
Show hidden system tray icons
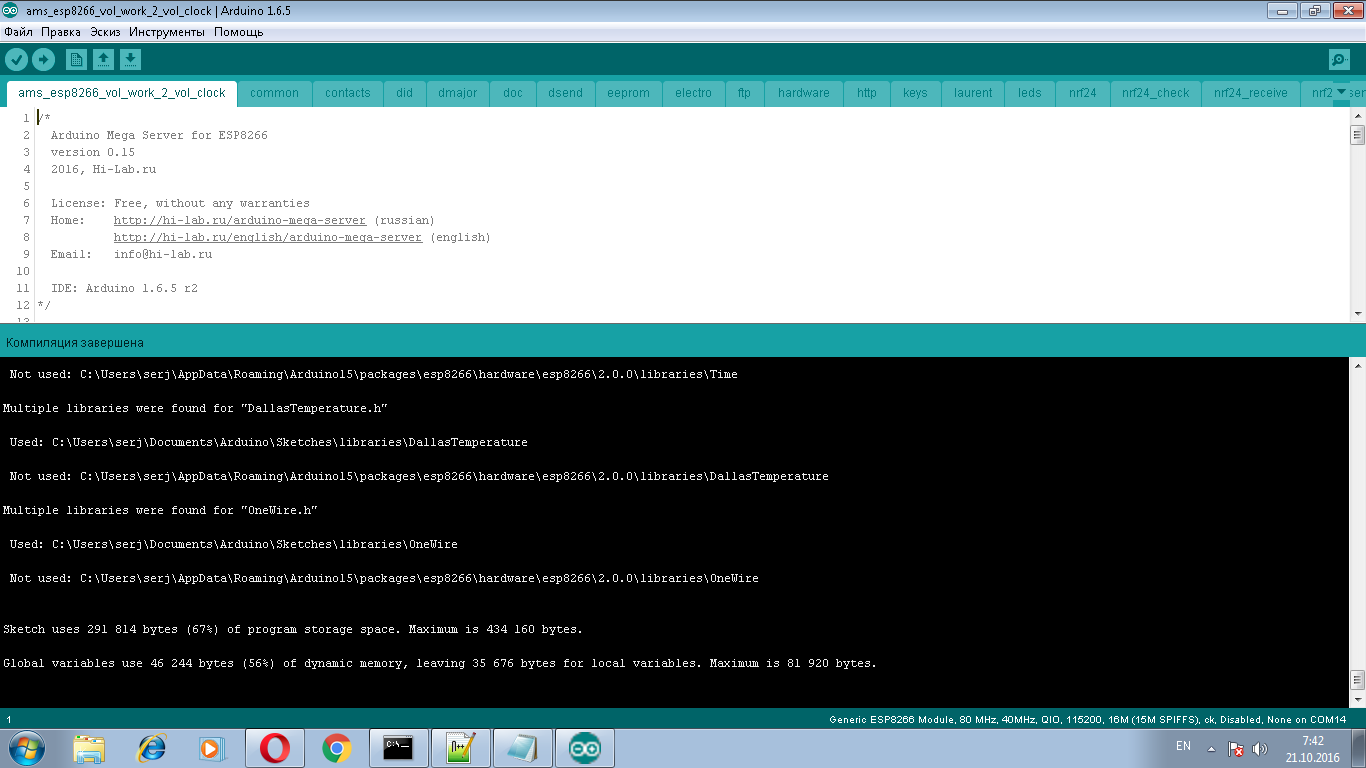click(x=1211, y=748)
